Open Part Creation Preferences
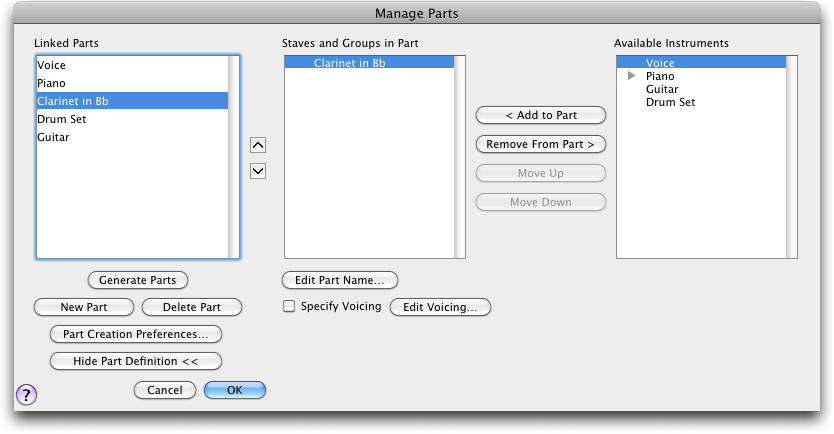Viewport: 834px width, 434px height. (136, 334)
